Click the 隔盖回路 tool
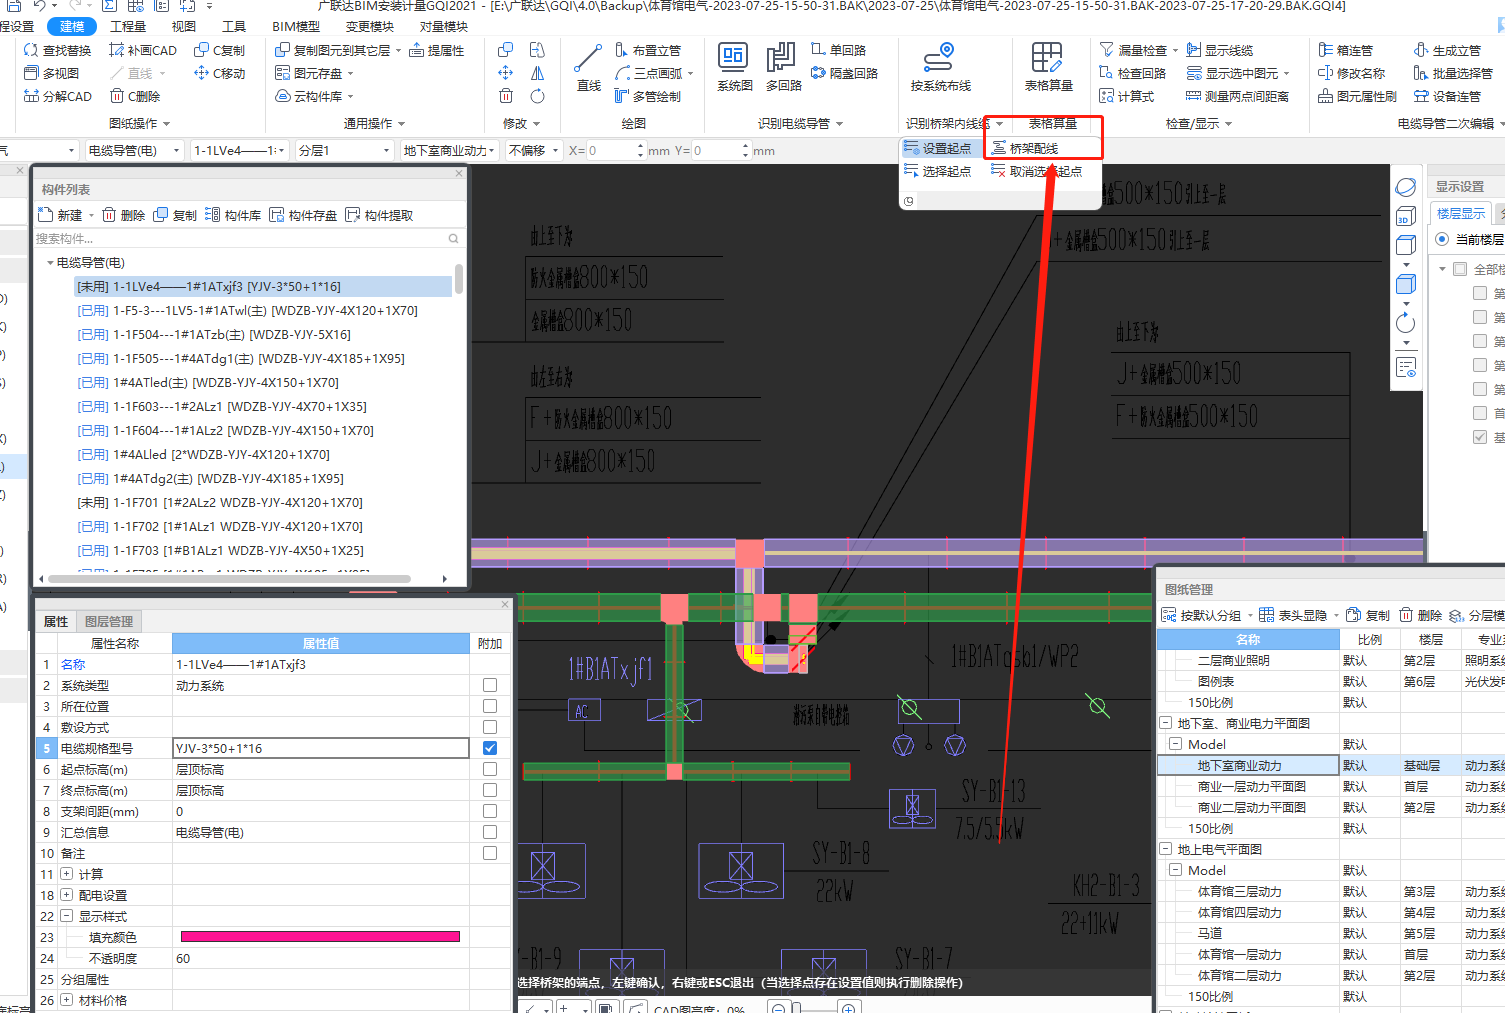 point(845,73)
